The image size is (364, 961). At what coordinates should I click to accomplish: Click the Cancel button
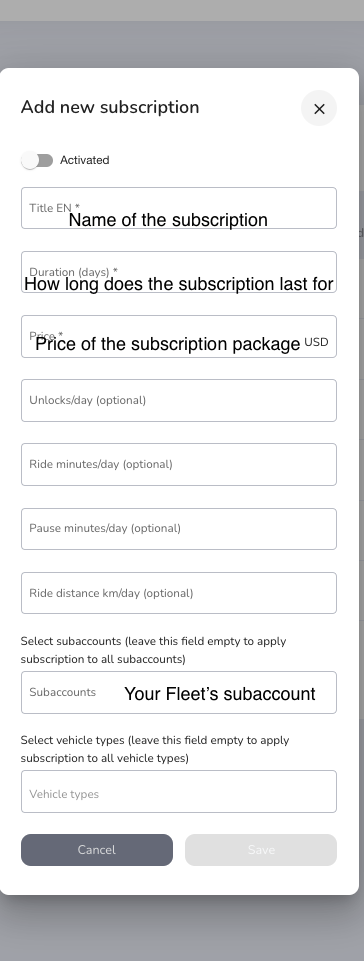click(97, 850)
